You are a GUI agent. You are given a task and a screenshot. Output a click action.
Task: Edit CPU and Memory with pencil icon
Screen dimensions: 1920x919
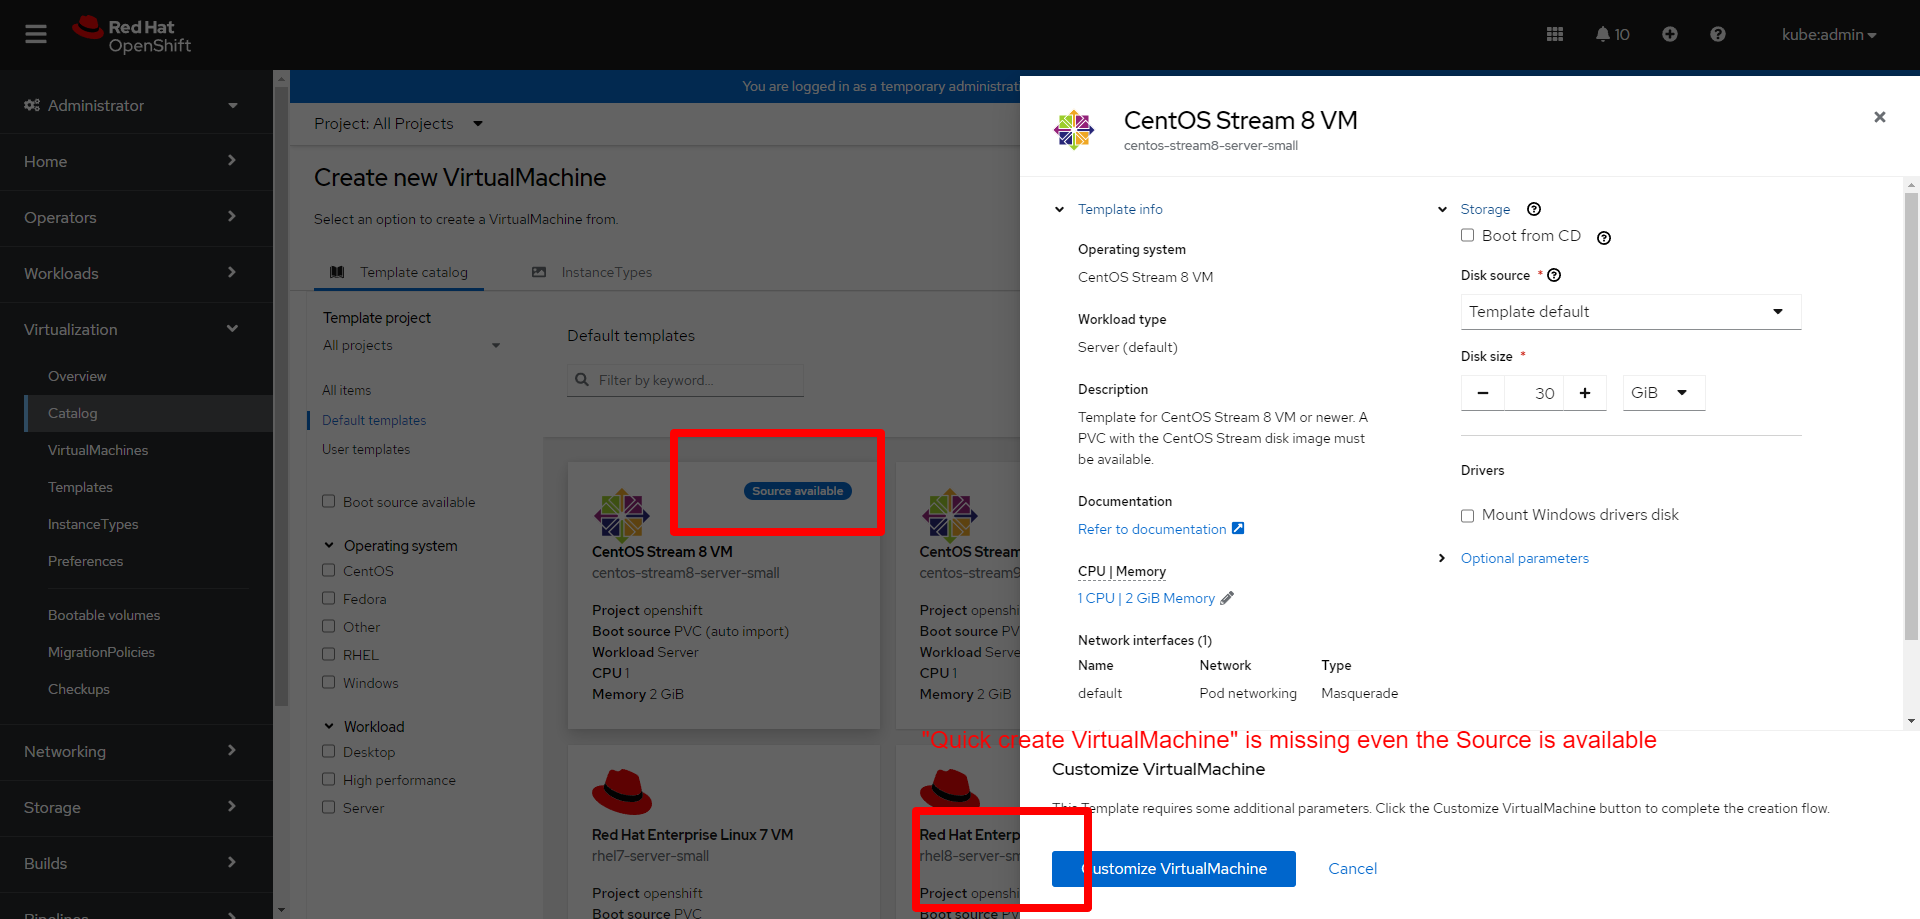point(1228,598)
